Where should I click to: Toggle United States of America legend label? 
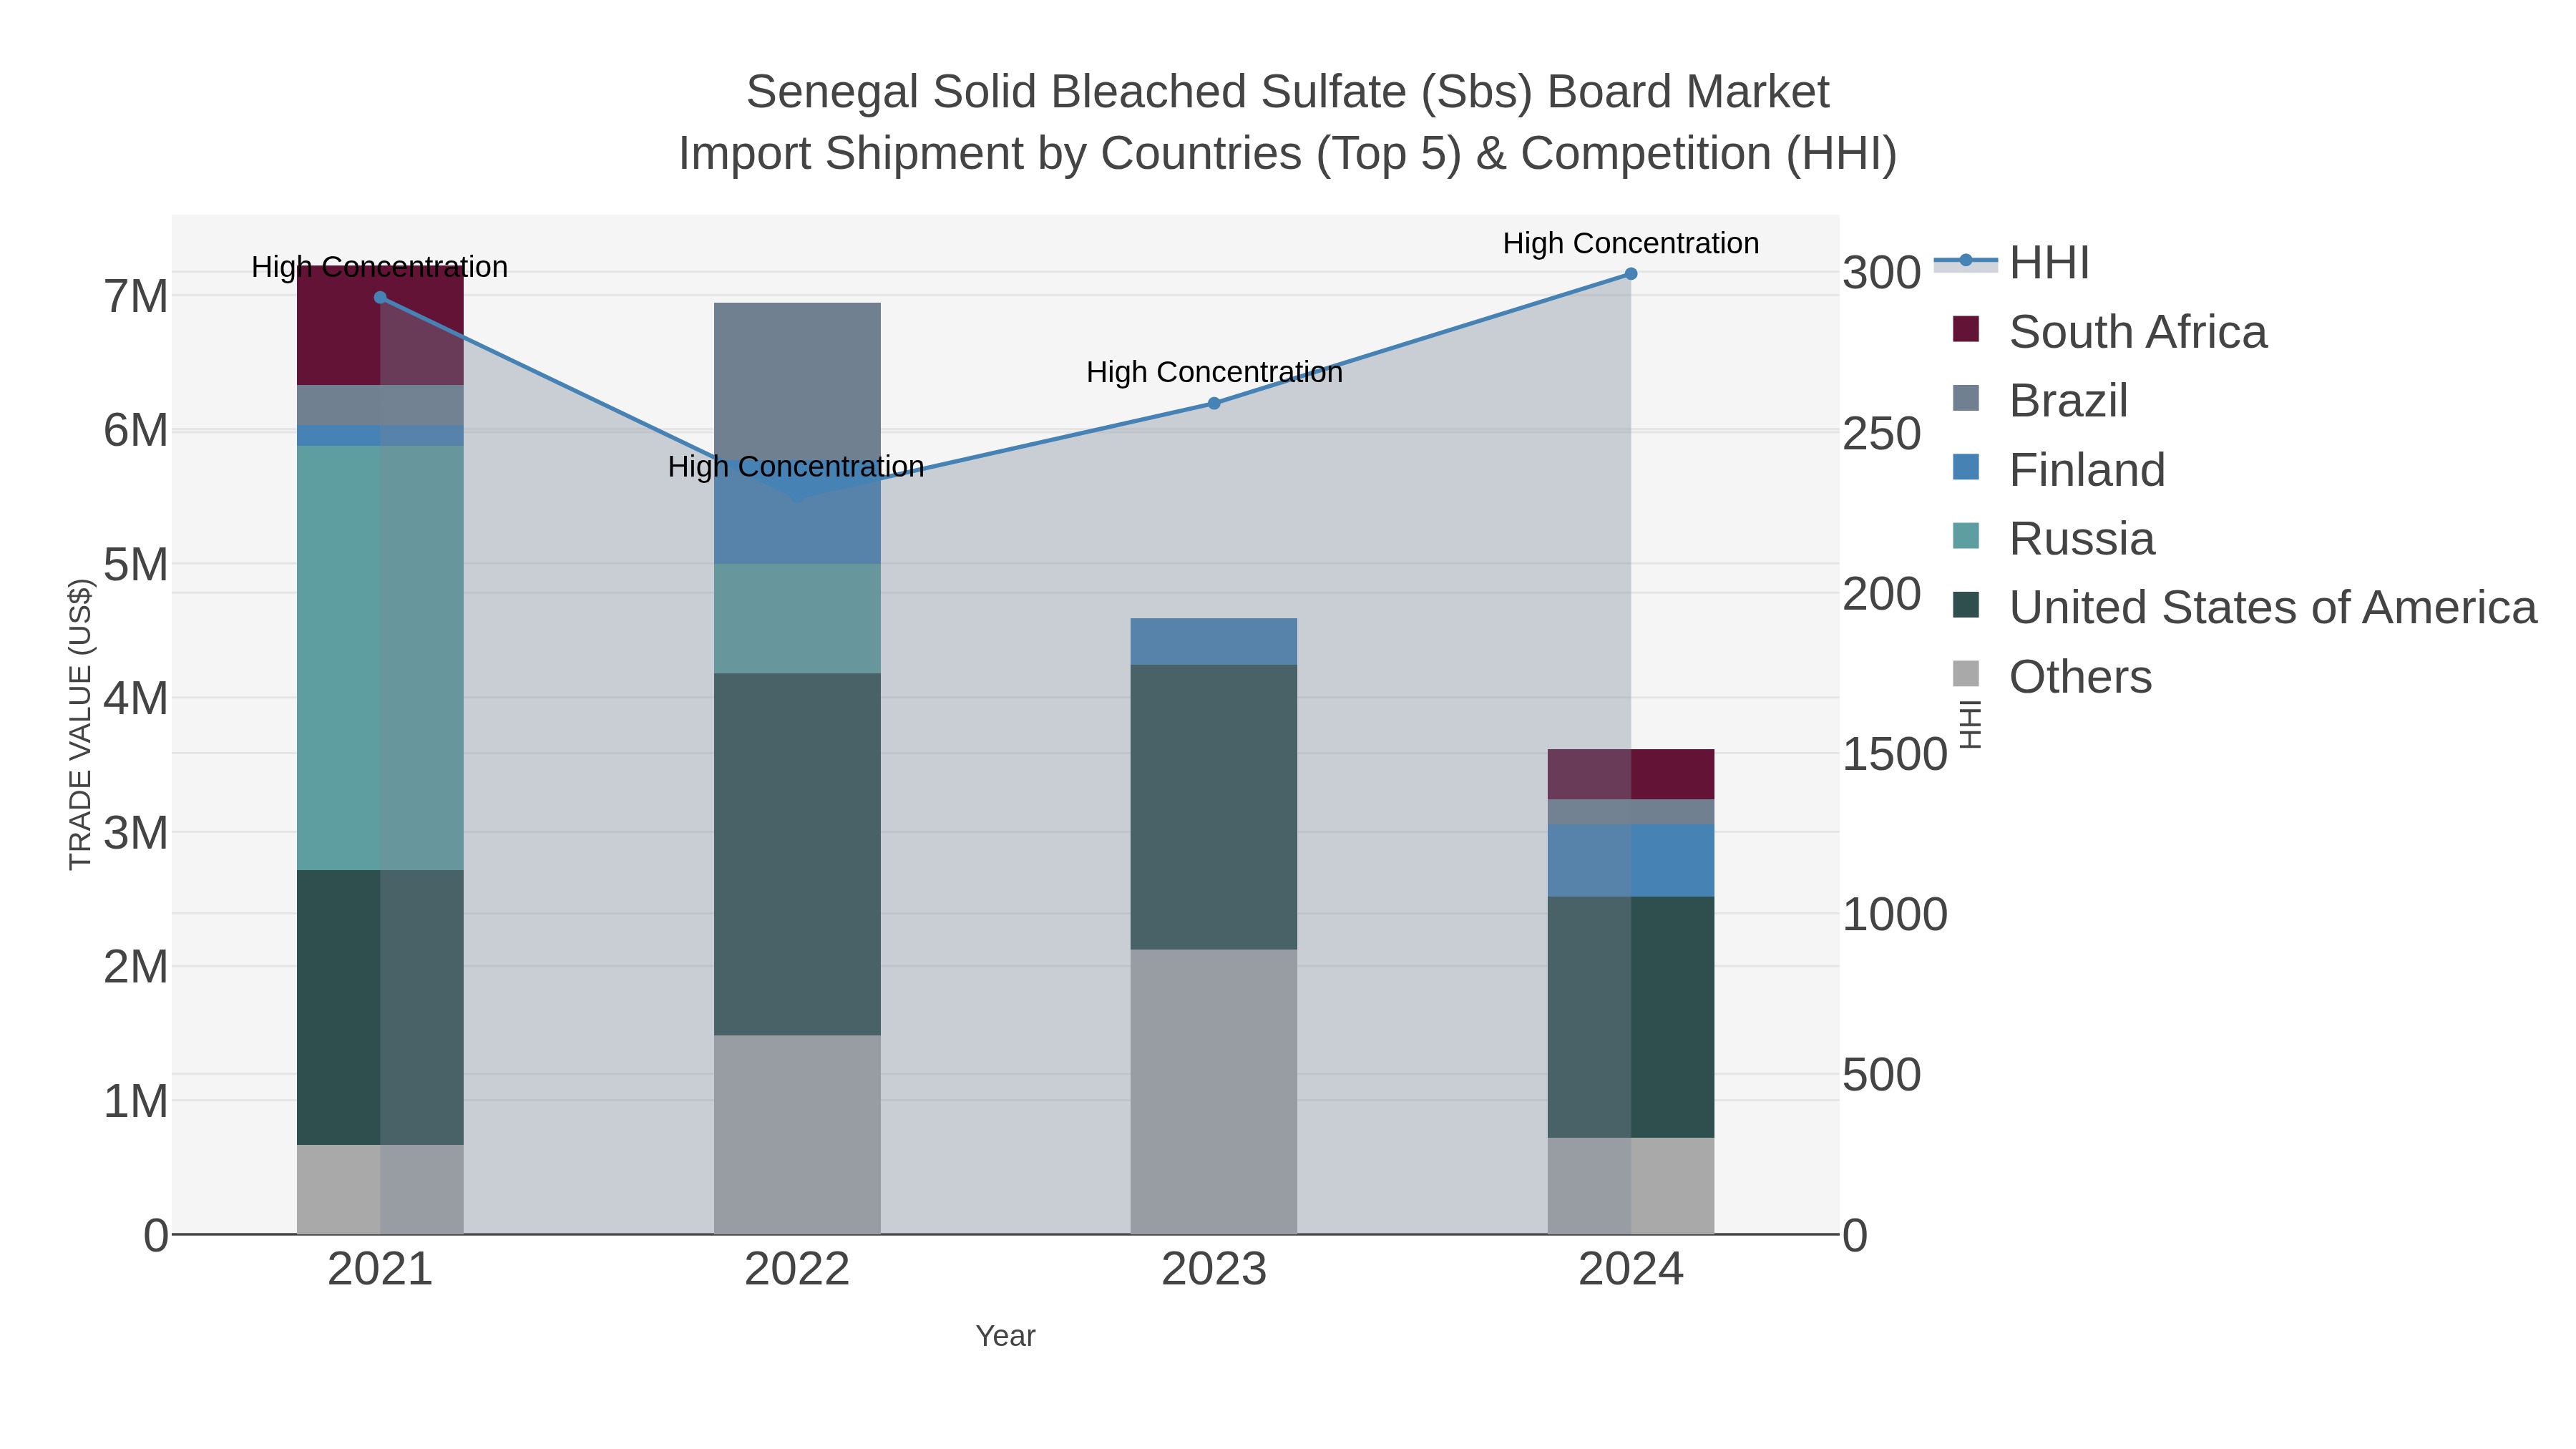click(2273, 608)
